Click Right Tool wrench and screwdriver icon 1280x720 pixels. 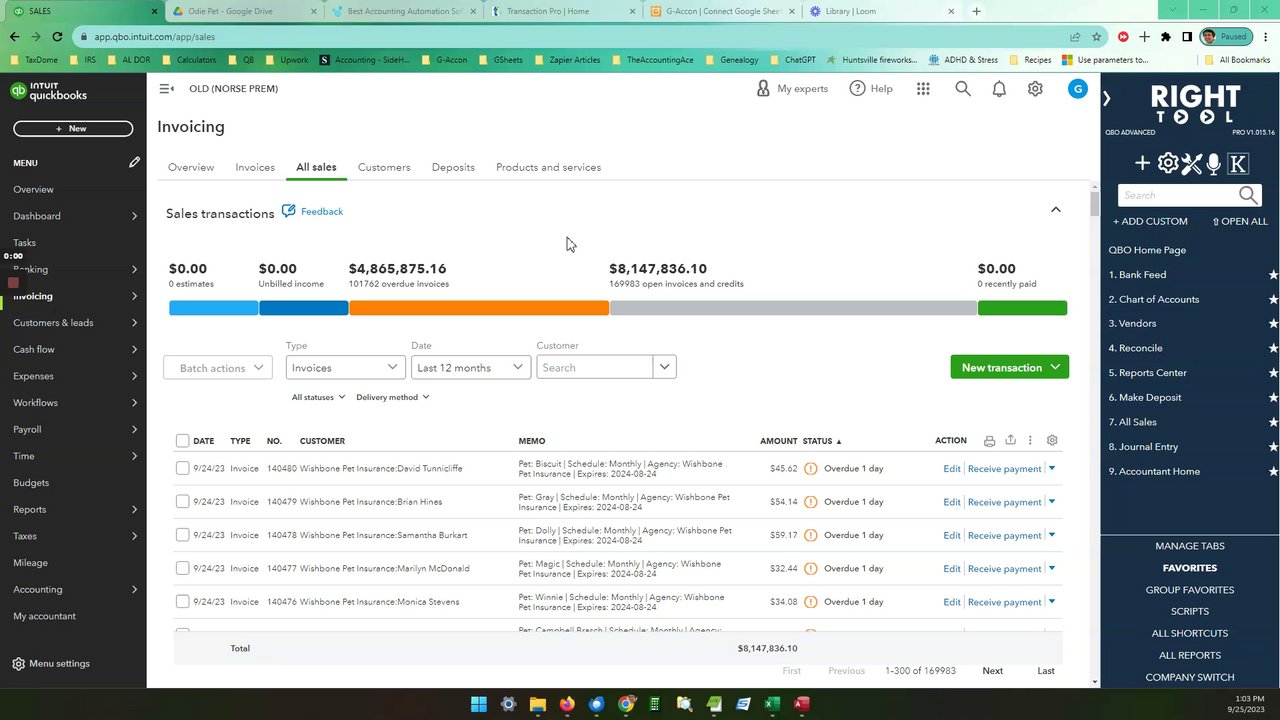coord(1191,163)
